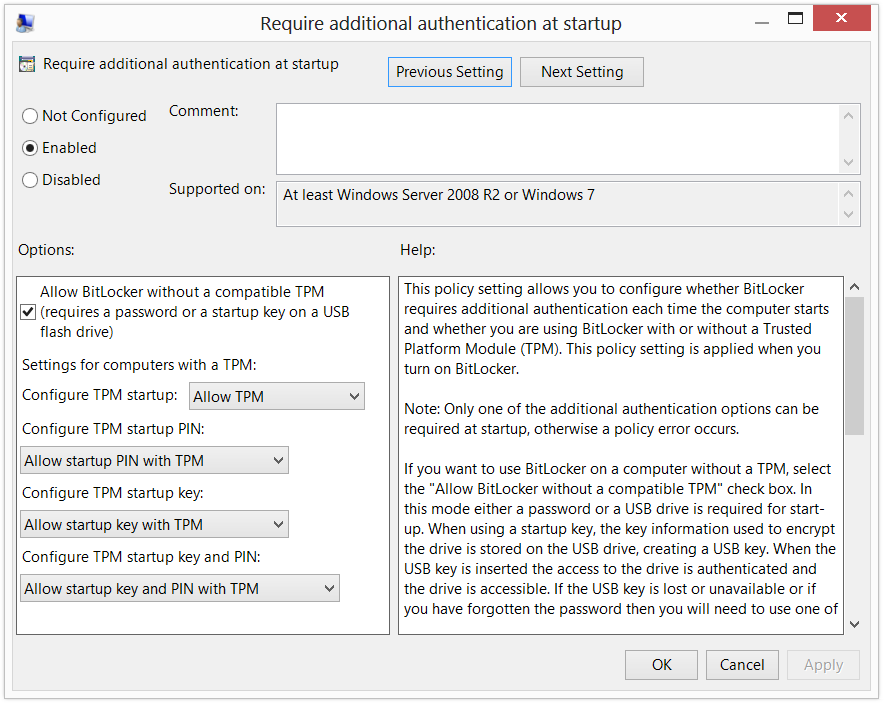Click the Apply button

[823, 665]
